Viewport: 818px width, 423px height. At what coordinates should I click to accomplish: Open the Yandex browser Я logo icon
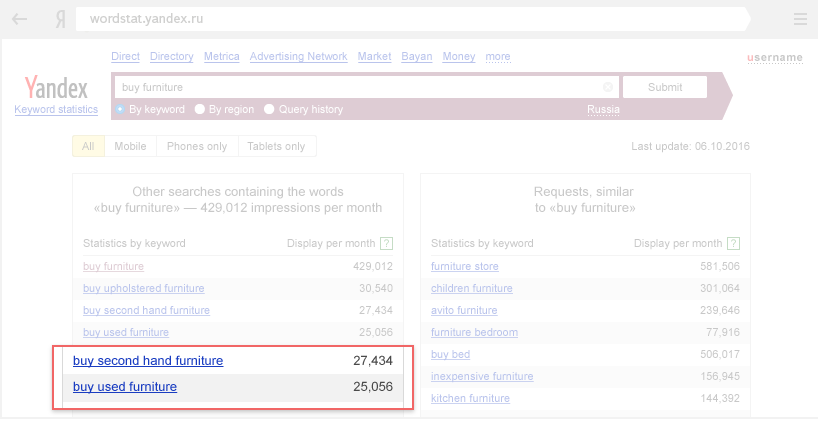tap(61, 19)
